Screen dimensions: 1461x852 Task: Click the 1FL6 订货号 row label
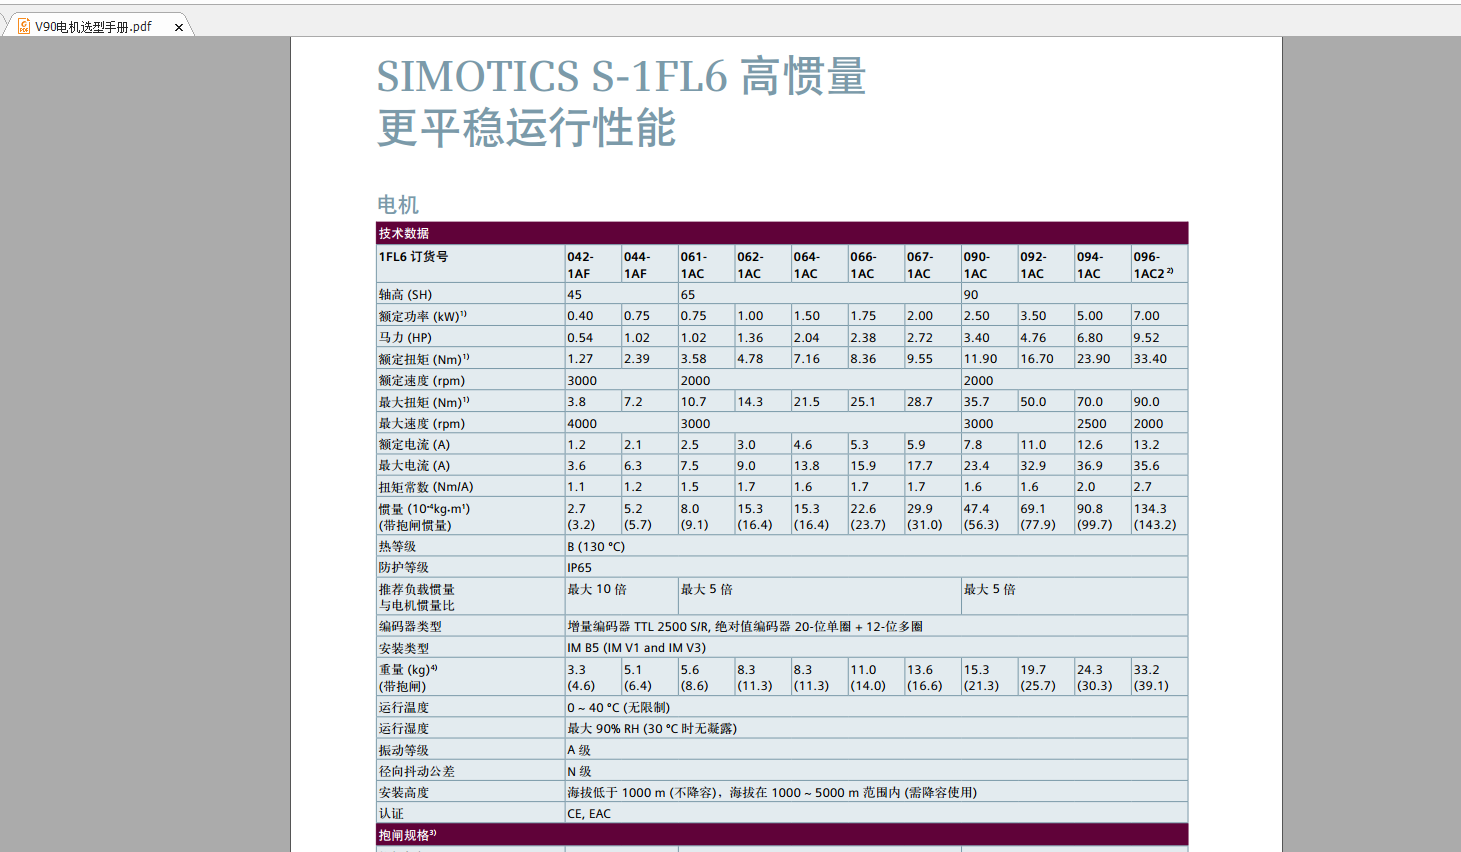point(413,257)
